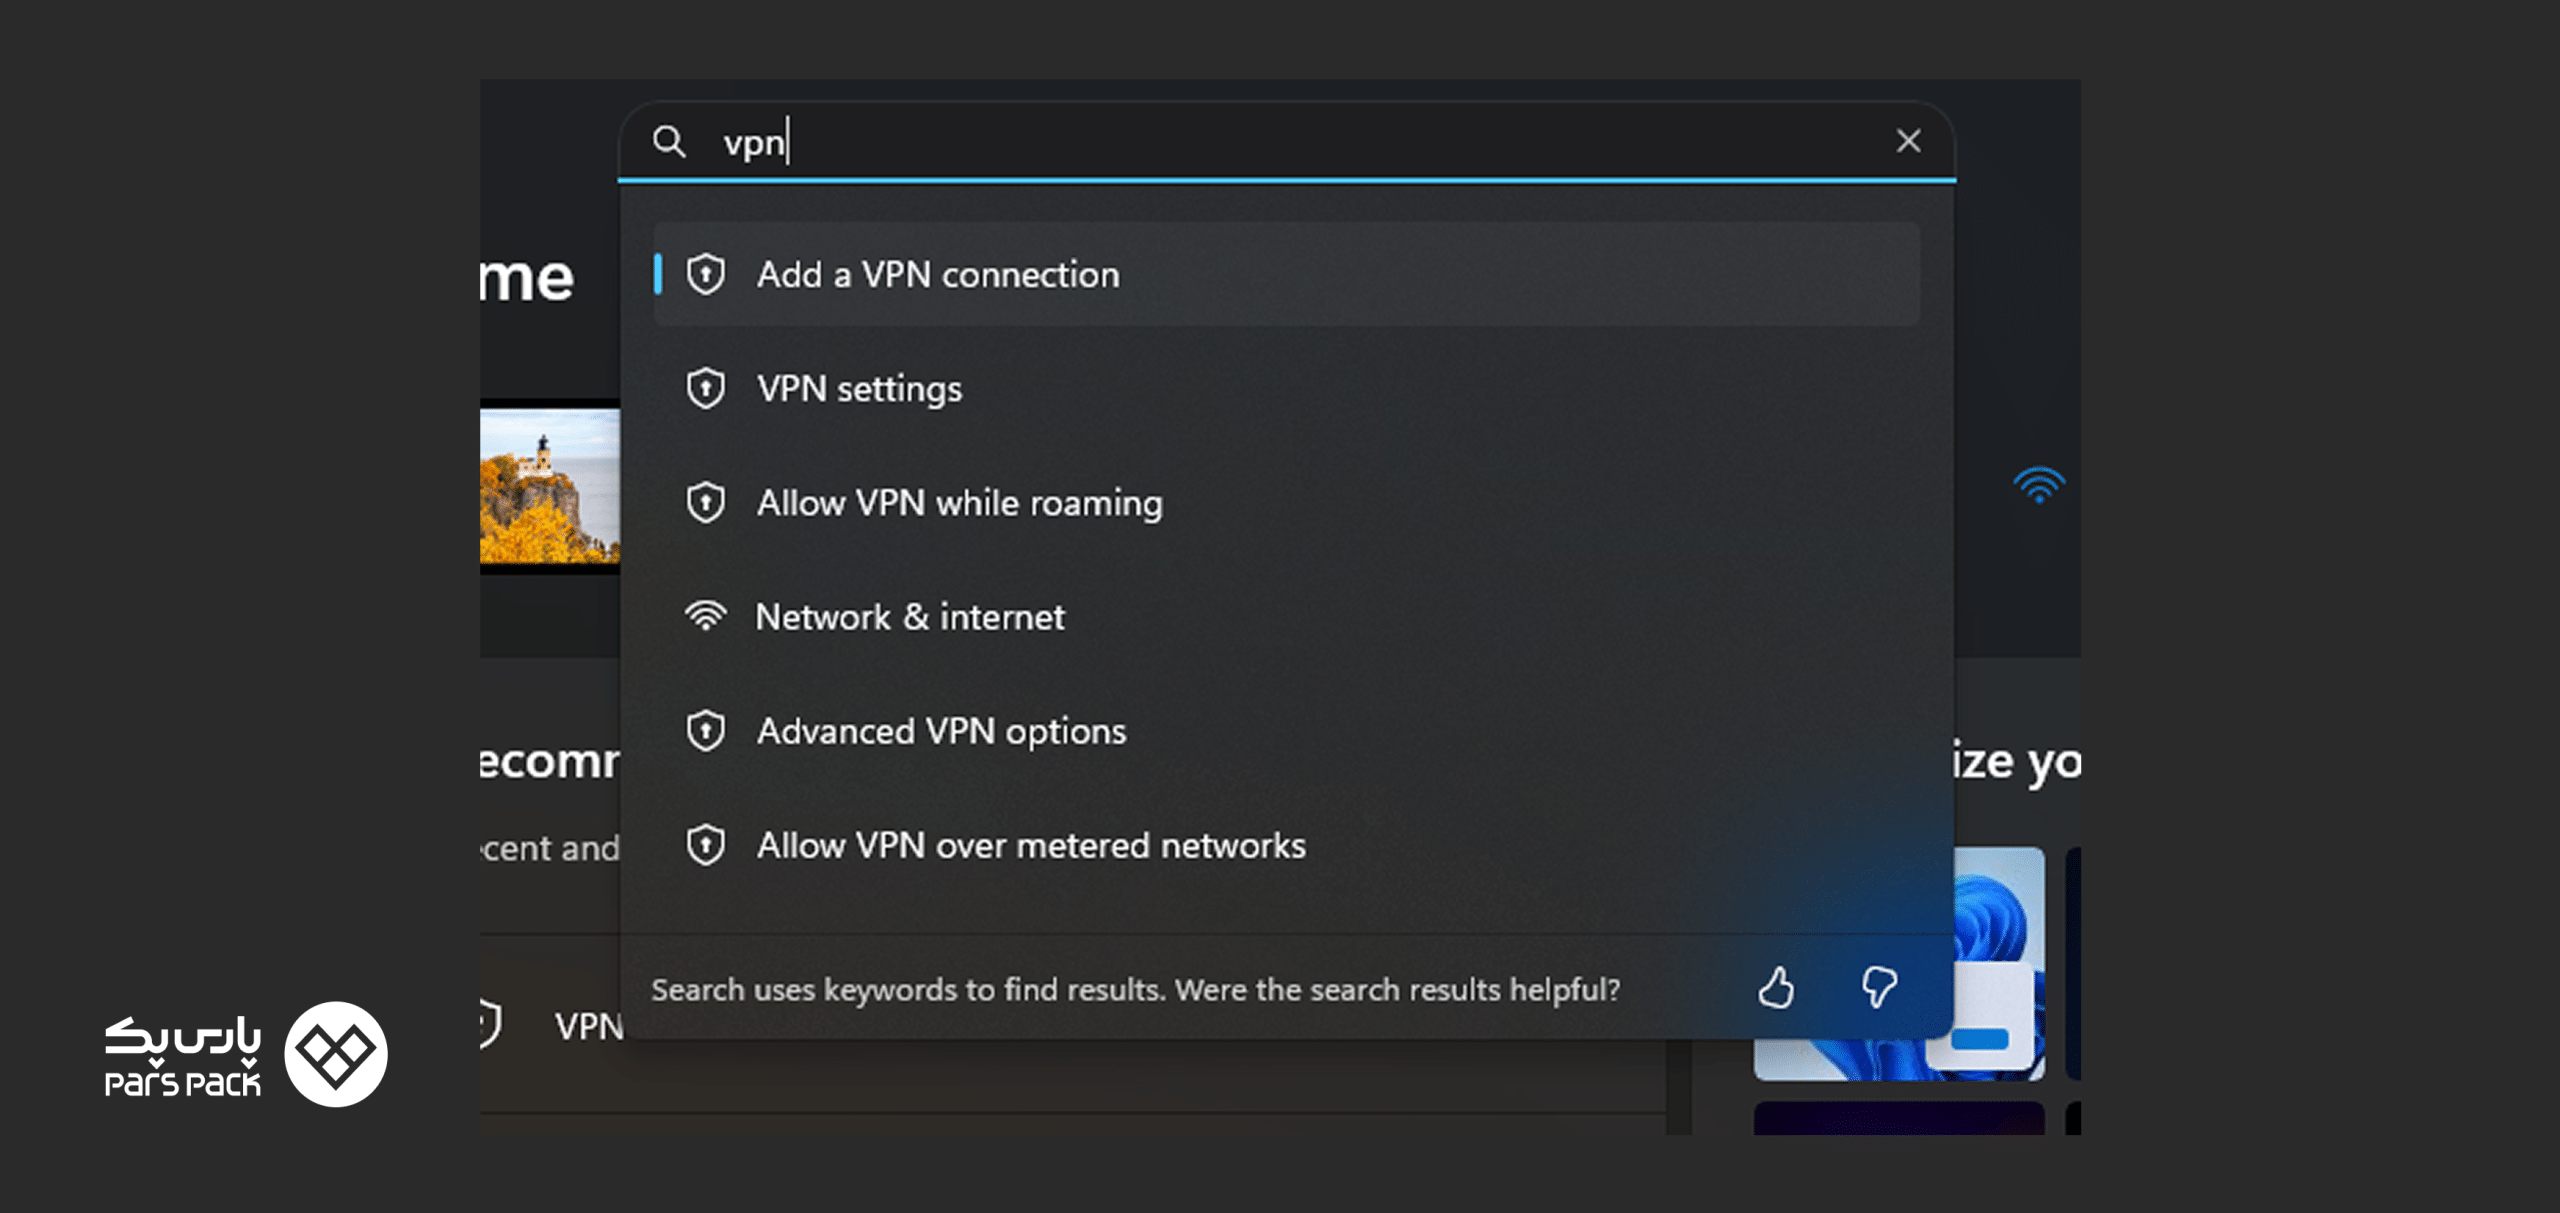The height and width of the screenshot is (1213, 2560).
Task: Click shield icon beside Advanced VPN options
Action: 706,731
